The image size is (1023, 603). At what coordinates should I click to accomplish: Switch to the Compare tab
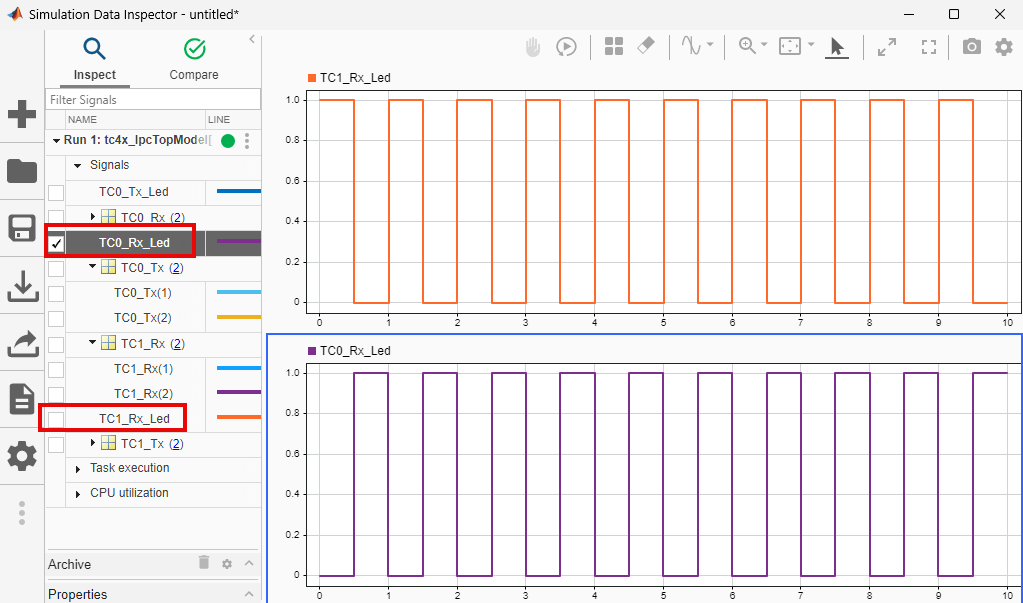click(x=194, y=60)
